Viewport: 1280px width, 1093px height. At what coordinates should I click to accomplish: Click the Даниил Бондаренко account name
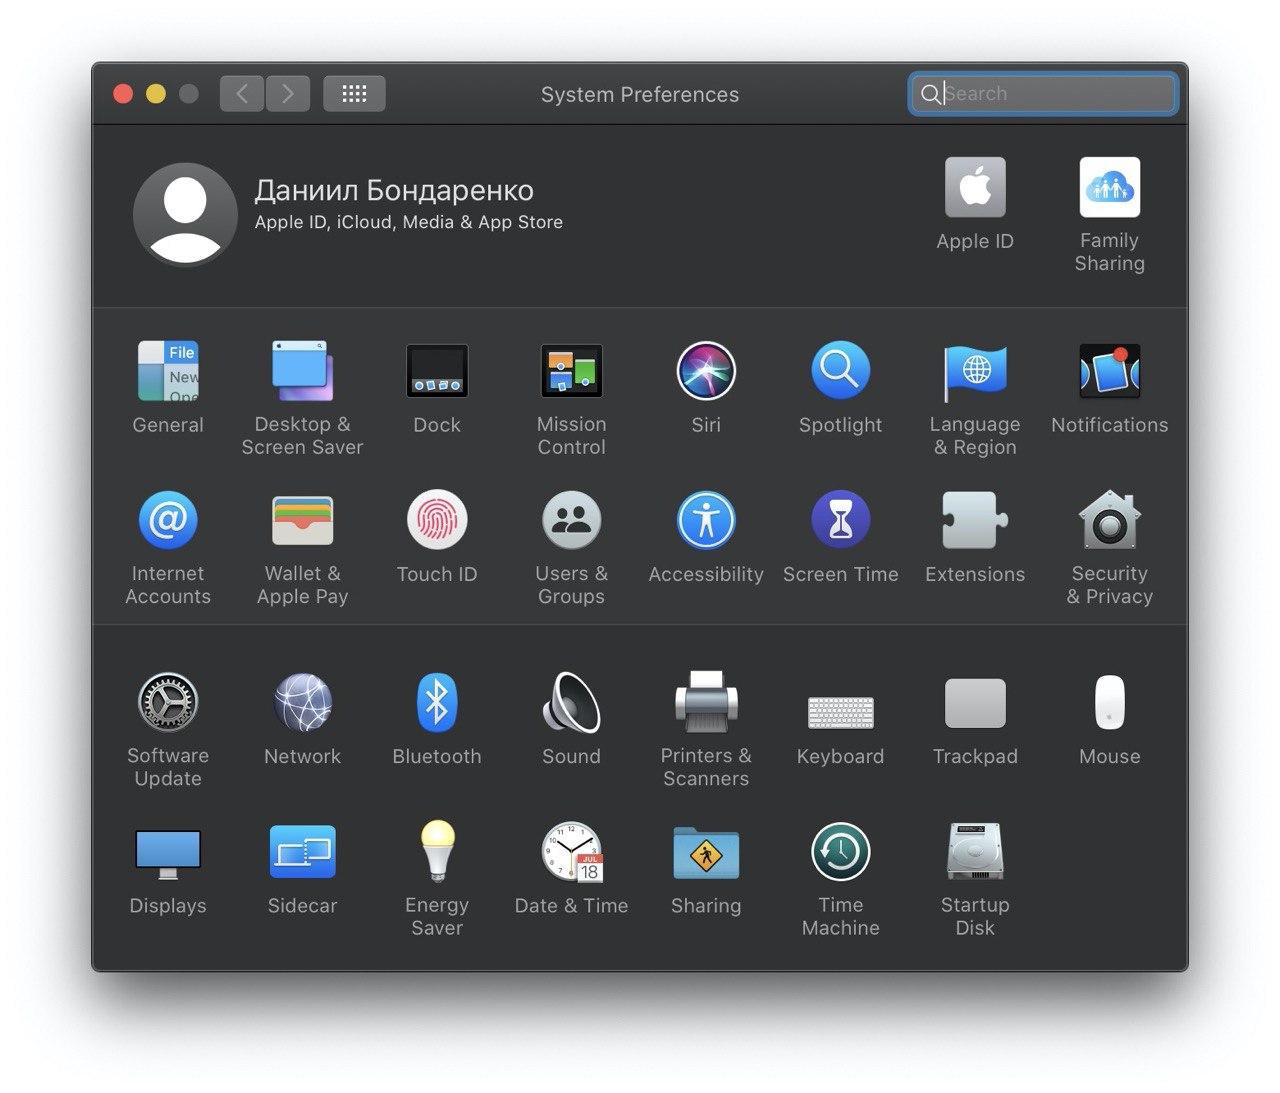(x=394, y=190)
